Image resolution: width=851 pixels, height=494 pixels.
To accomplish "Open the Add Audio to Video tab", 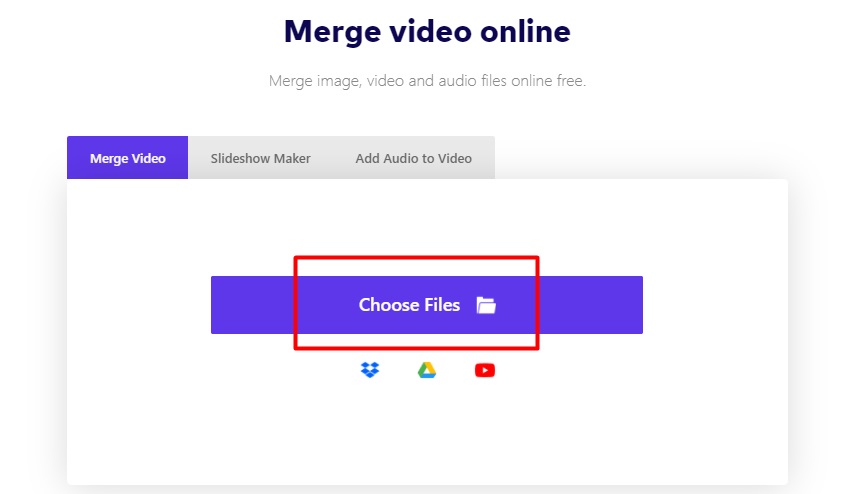I will (x=414, y=158).
